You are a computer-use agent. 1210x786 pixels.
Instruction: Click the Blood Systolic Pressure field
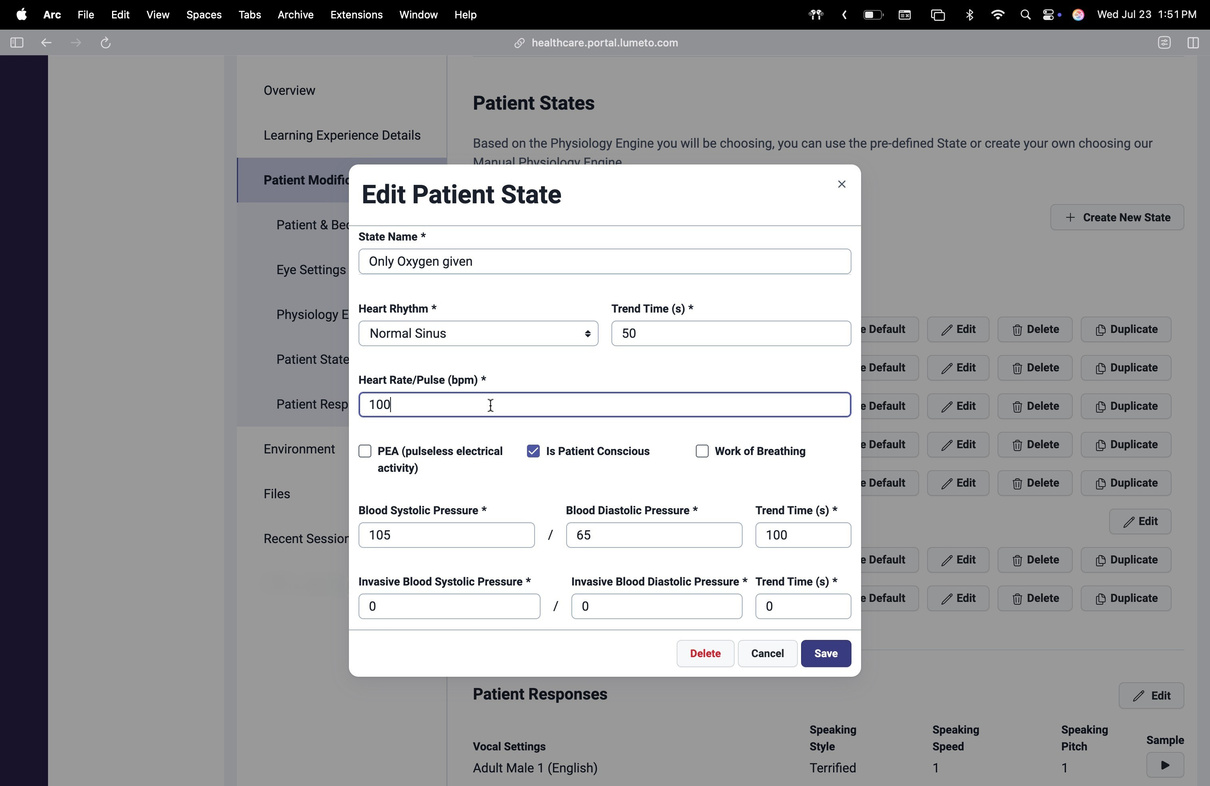pyautogui.click(x=446, y=535)
